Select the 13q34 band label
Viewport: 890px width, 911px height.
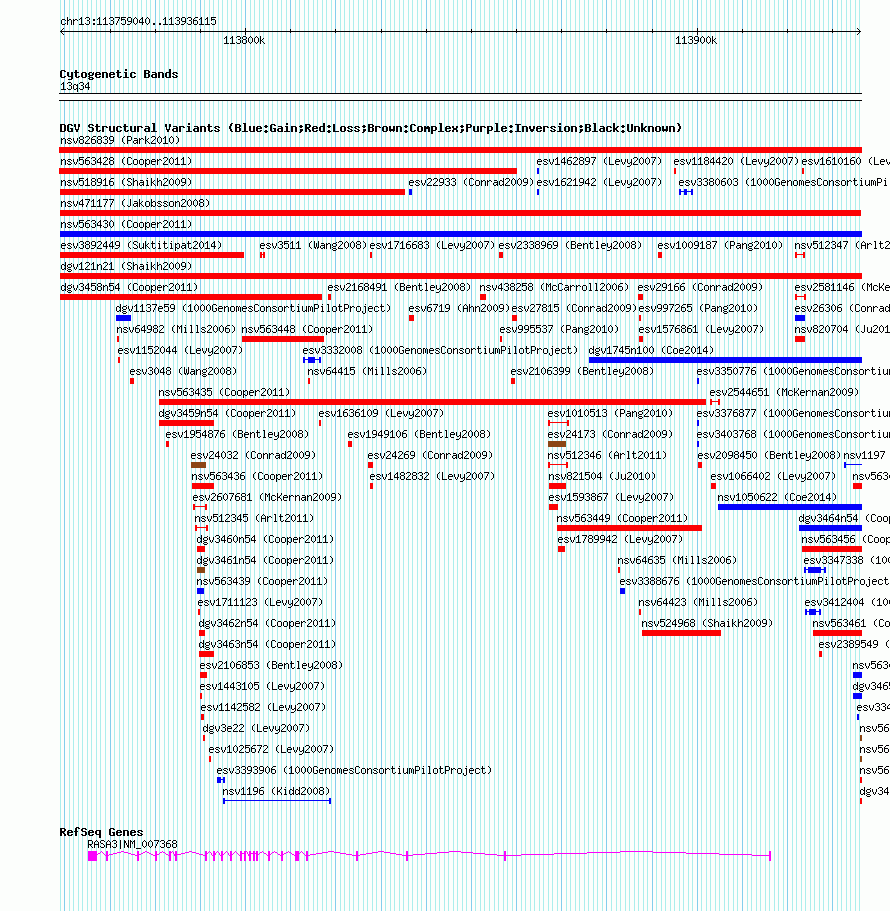(75, 86)
